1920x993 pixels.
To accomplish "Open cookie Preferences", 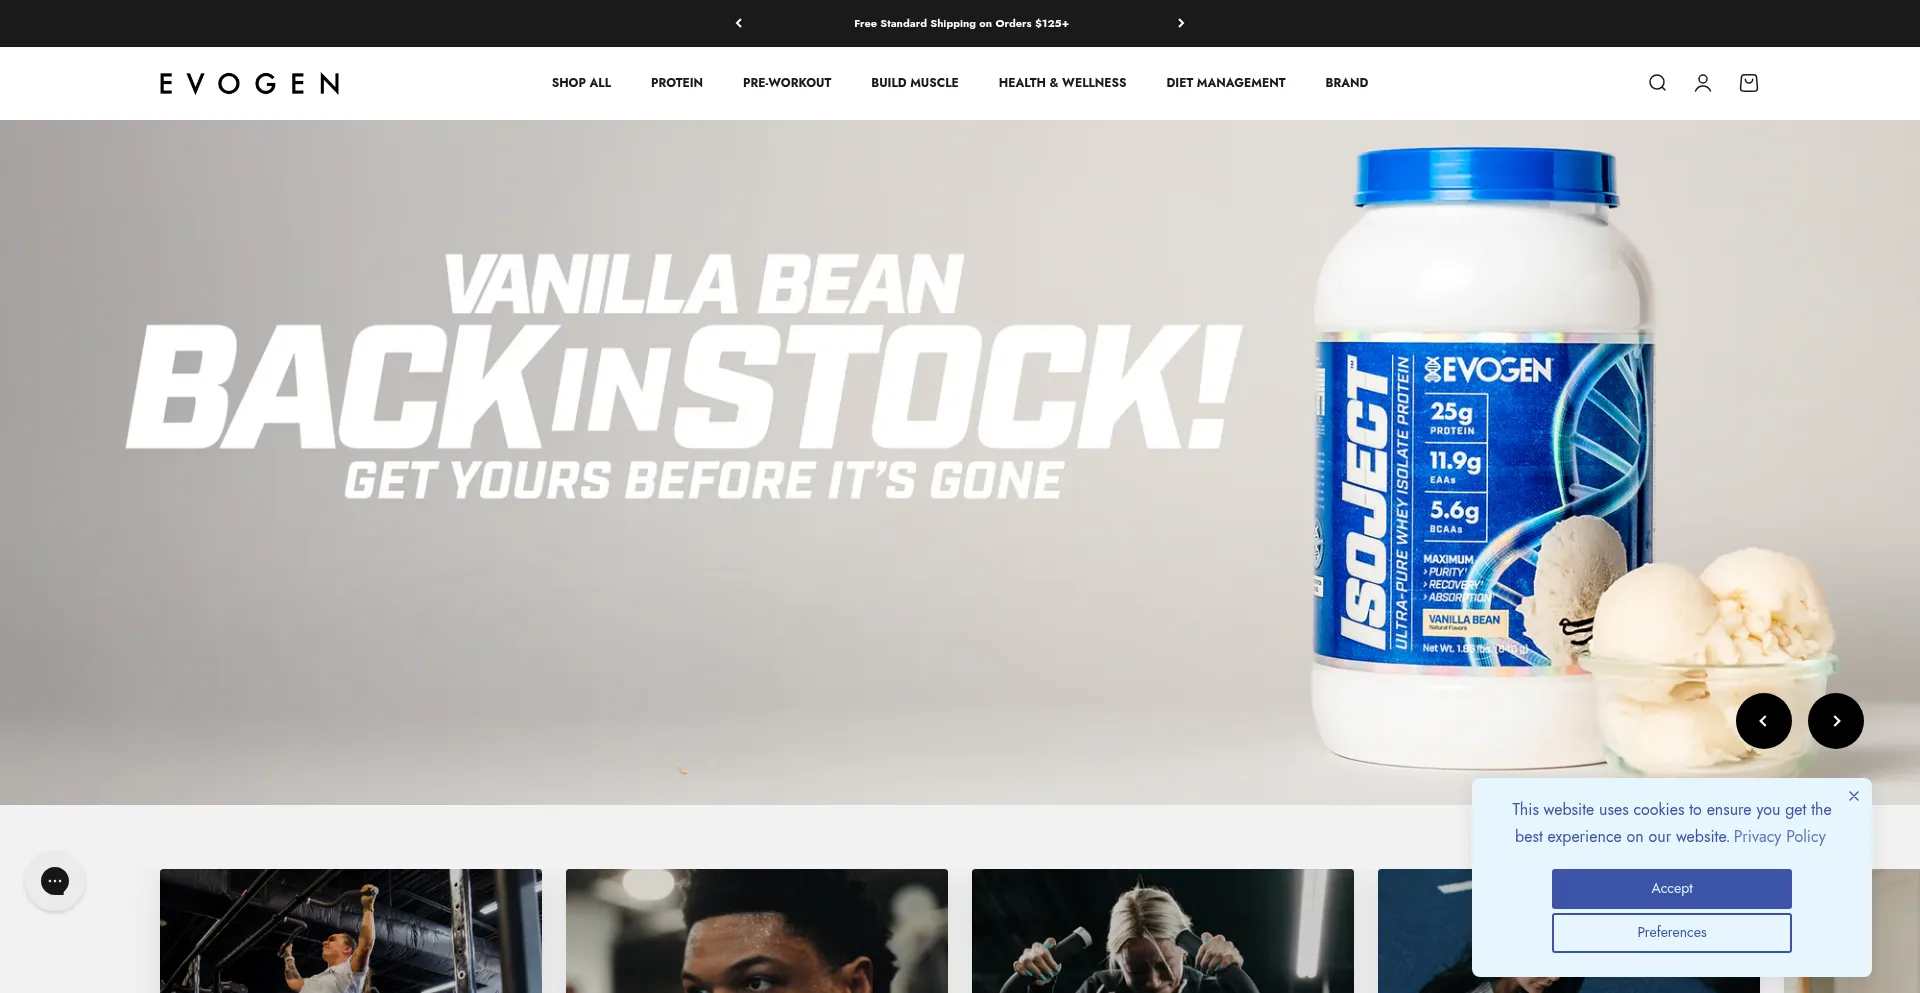I will pyautogui.click(x=1672, y=932).
